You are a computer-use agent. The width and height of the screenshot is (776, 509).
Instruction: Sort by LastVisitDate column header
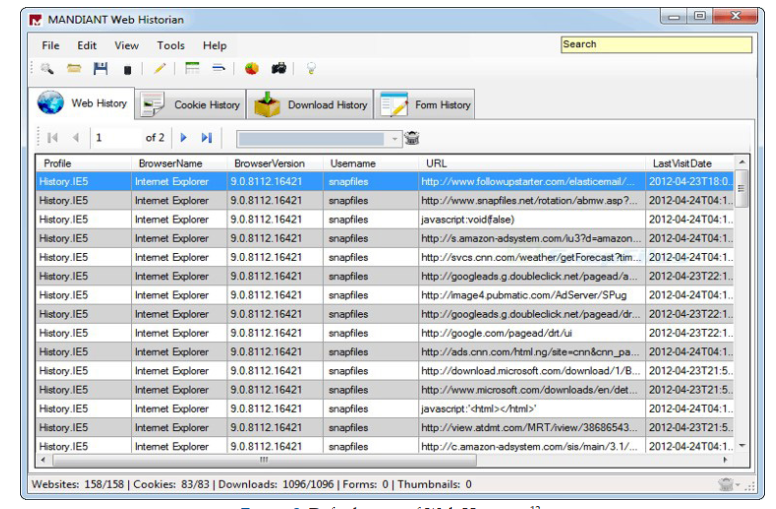click(x=689, y=163)
